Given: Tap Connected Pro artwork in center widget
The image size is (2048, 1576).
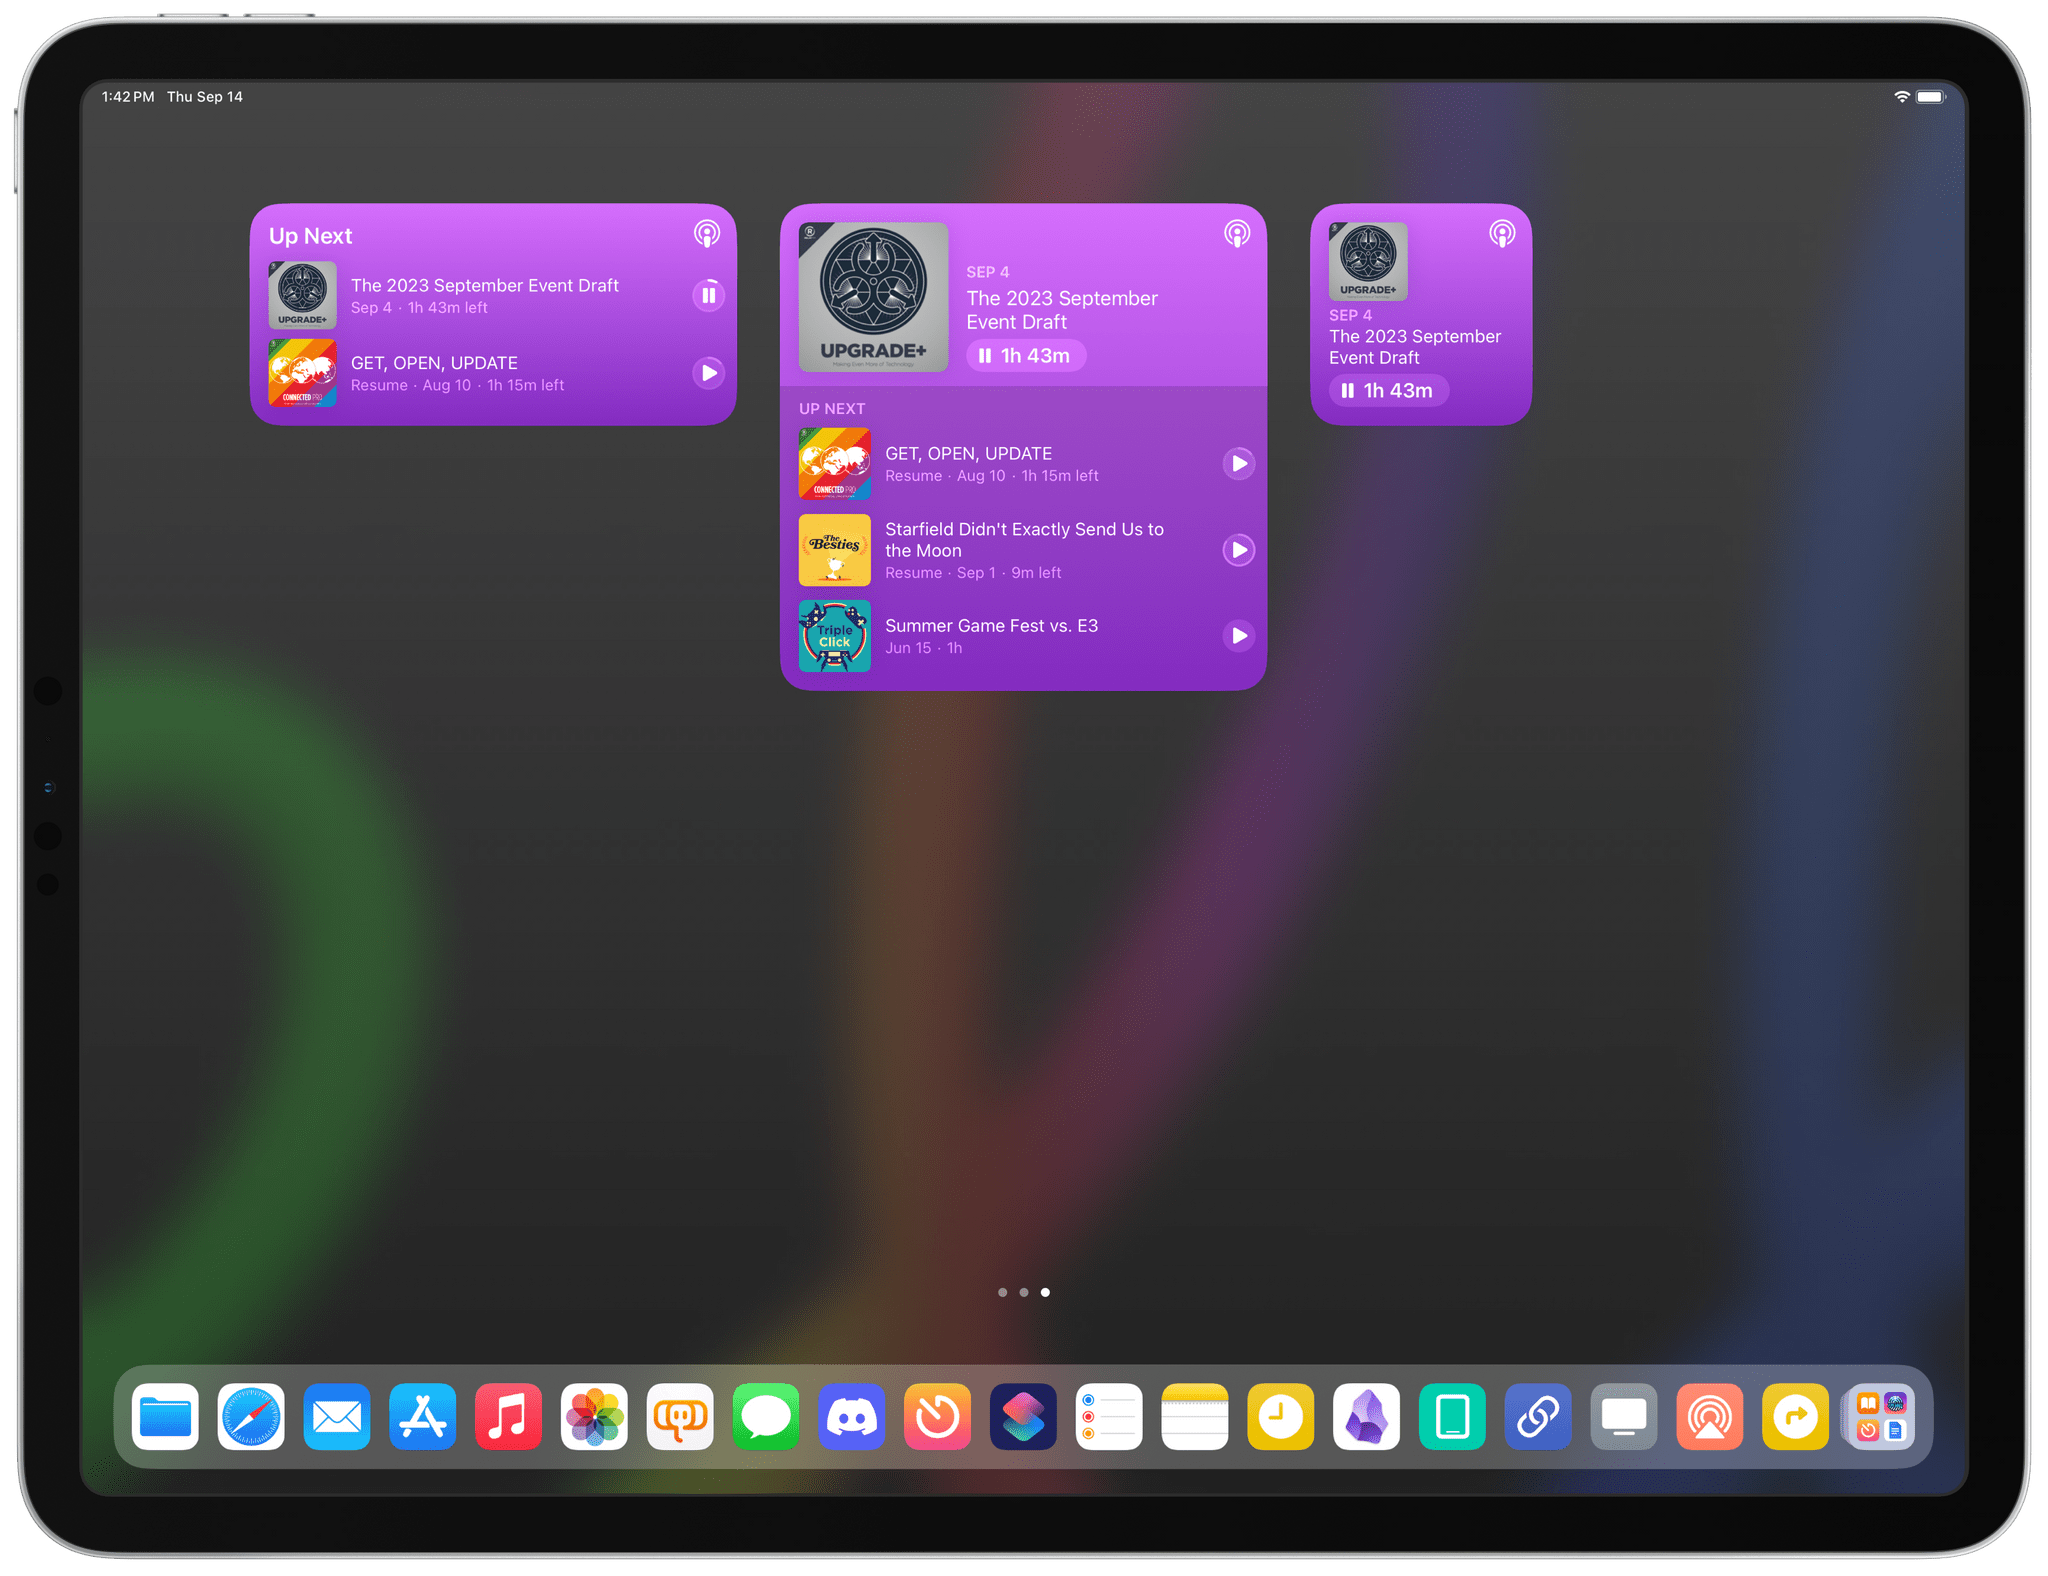Looking at the screenshot, I should (834, 464).
